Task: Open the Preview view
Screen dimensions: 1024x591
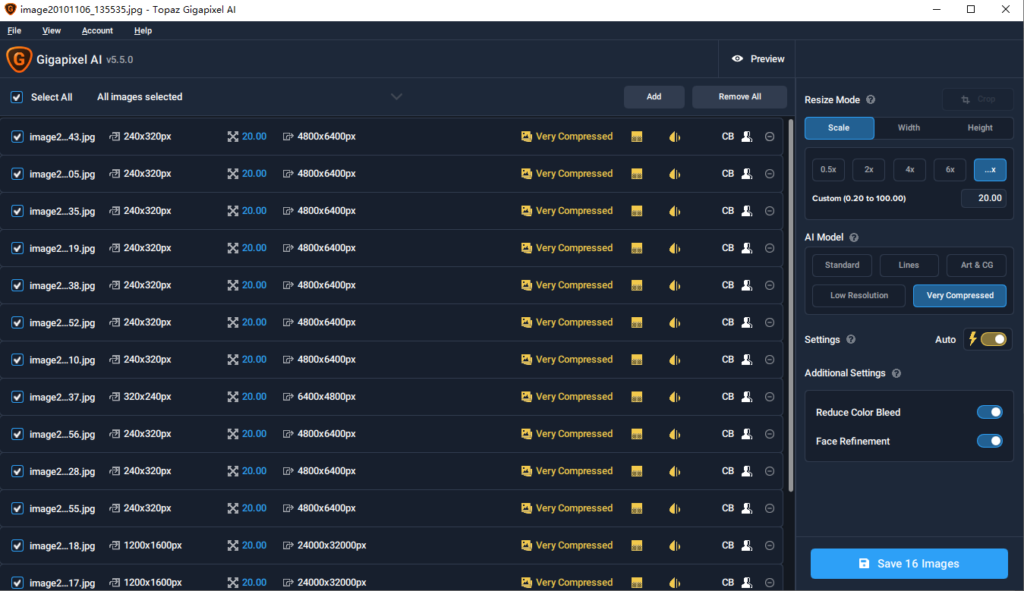Action: (758, 59)
